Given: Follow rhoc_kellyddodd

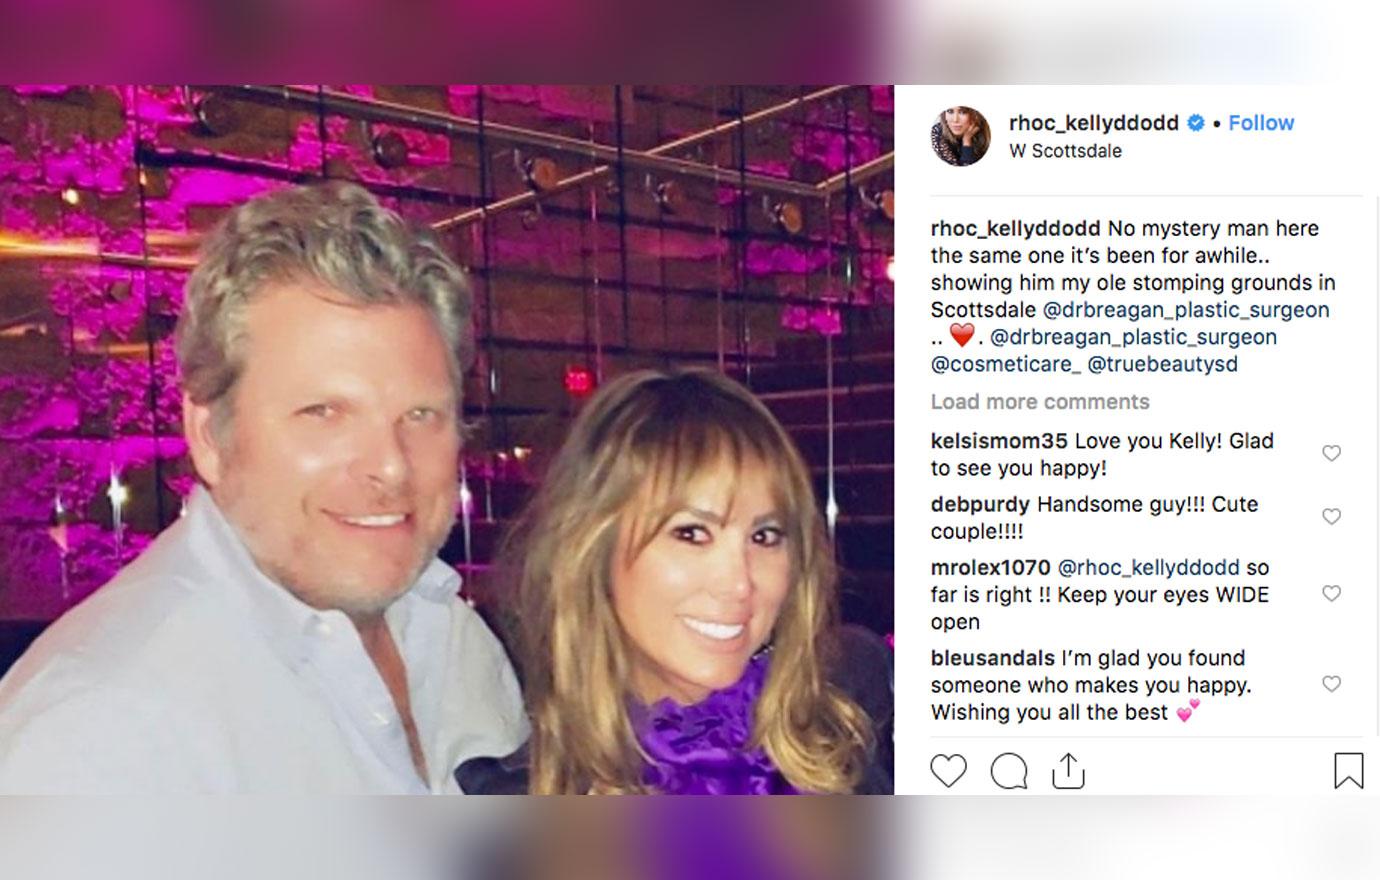Looking at the screenshot, I should point(1261,122).
